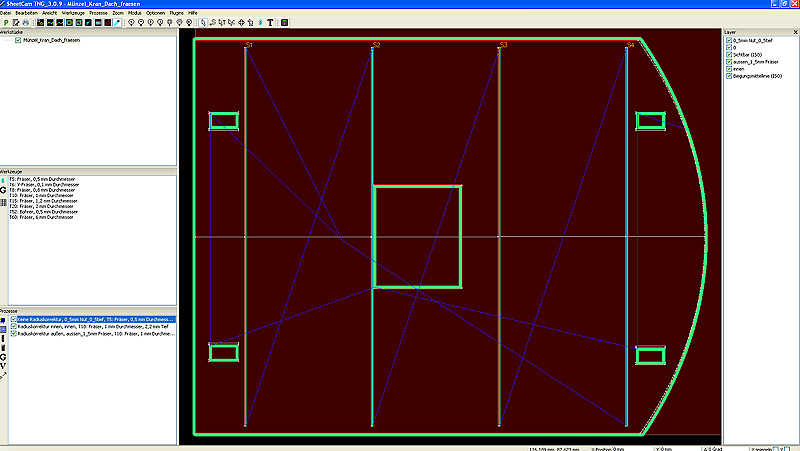The image size is (800, 451).
Task: Click the seventh magnifier zoom icon
Action: tap(189, 22)
